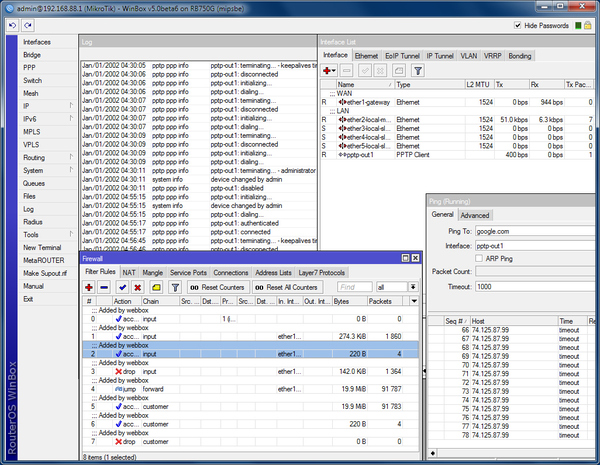Add a new firewall rule with red plus
The height and width of the screenshot is (465, 600).
tap(90, 286)
